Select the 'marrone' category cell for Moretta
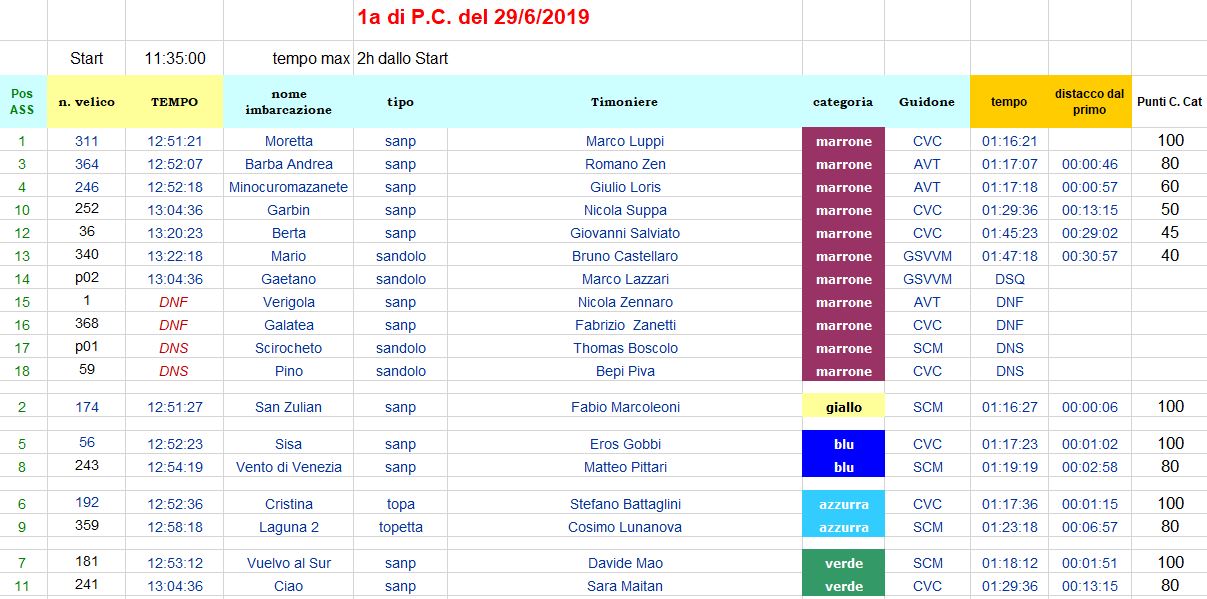The height and width of the screenshot is (599, 1207). tap(844, 141)
